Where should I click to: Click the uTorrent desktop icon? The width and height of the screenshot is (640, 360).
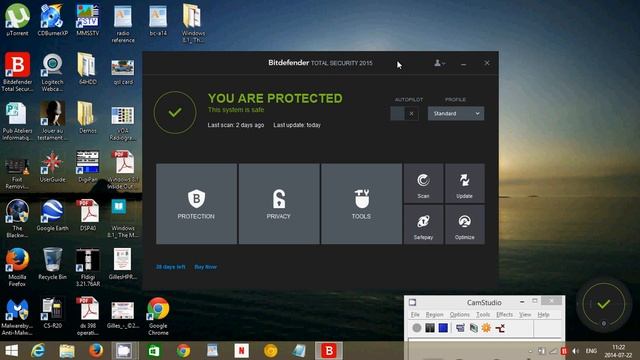(x=17, y=20)
